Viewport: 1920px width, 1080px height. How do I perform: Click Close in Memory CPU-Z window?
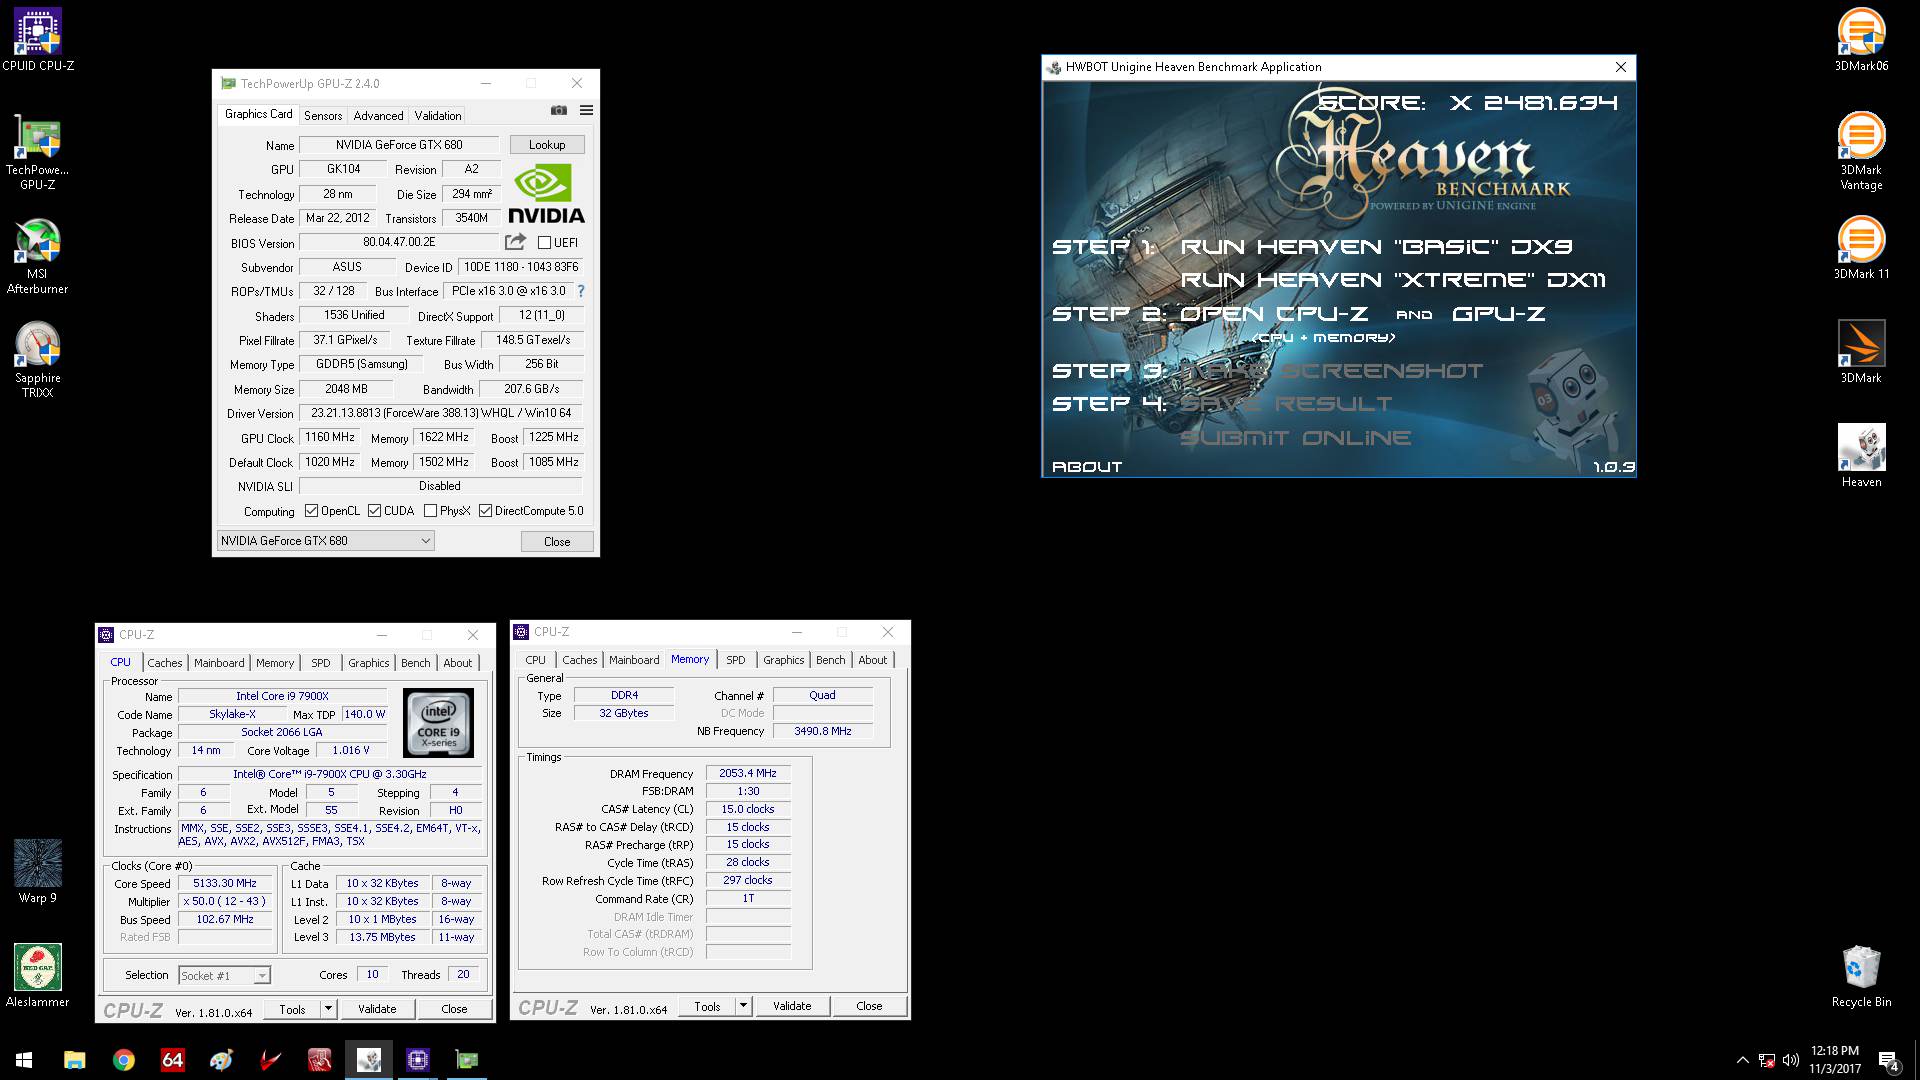pos(869,1006)
